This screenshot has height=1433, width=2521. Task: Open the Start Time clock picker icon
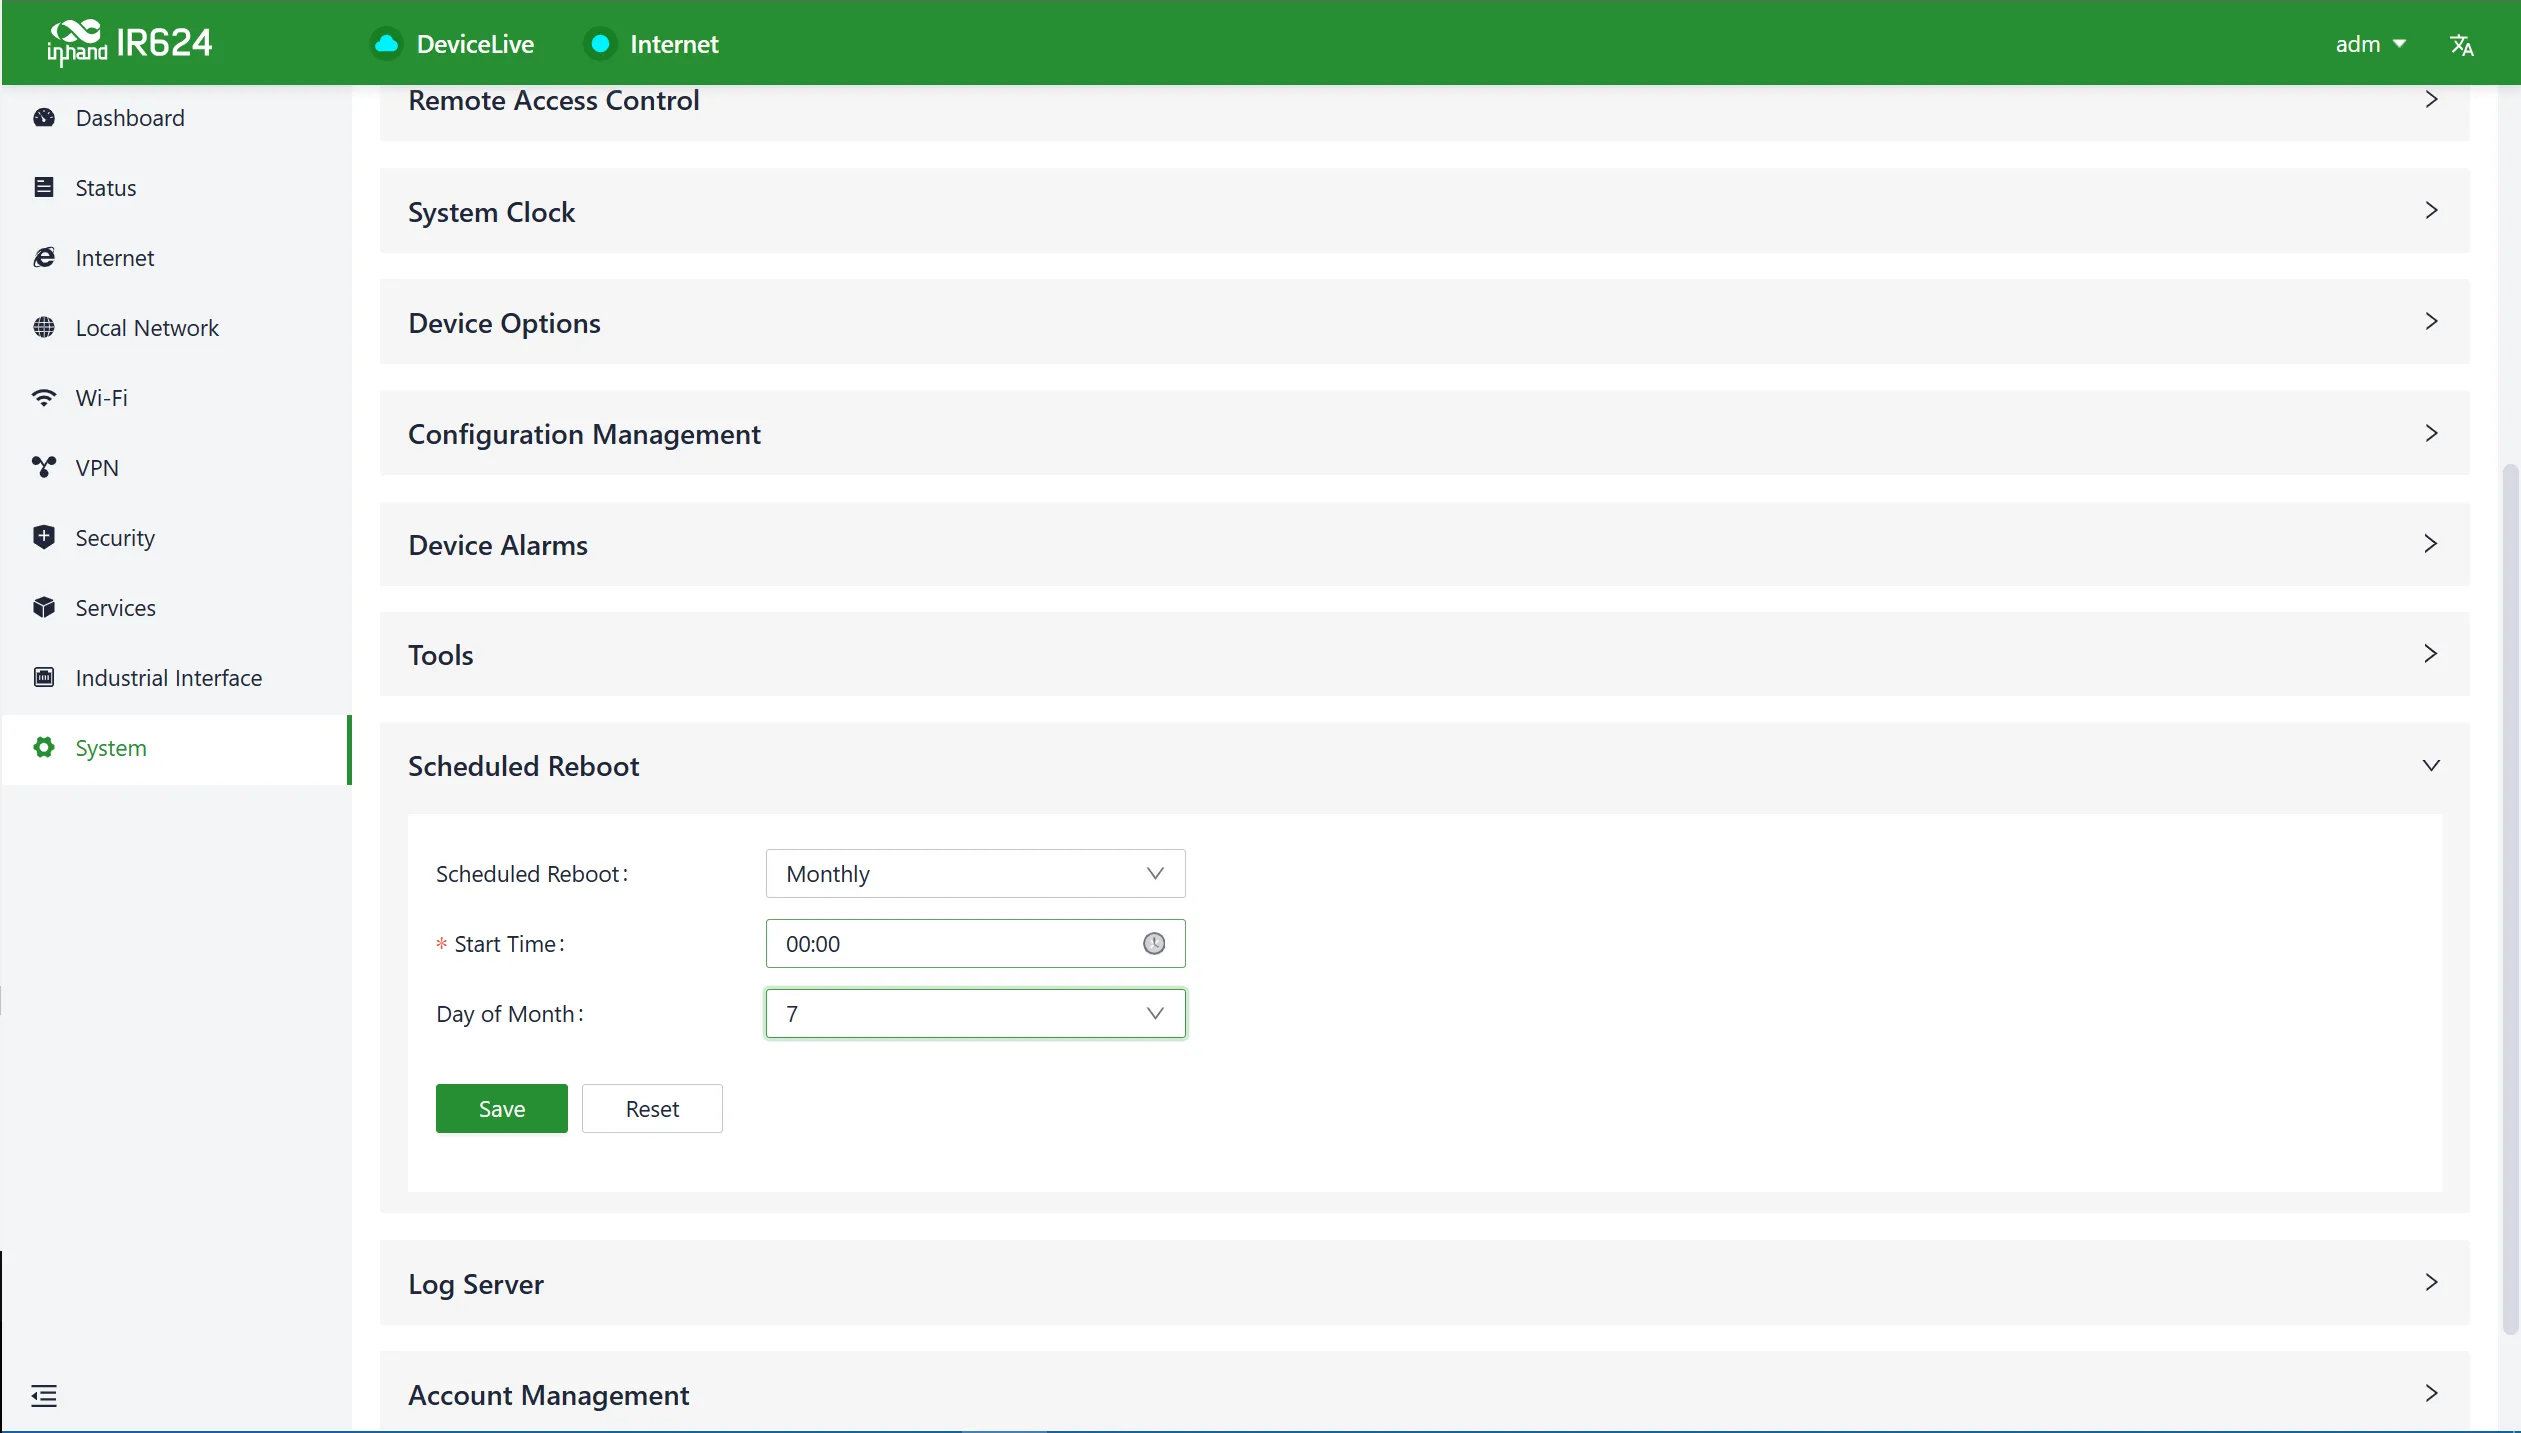point(1154,943)
